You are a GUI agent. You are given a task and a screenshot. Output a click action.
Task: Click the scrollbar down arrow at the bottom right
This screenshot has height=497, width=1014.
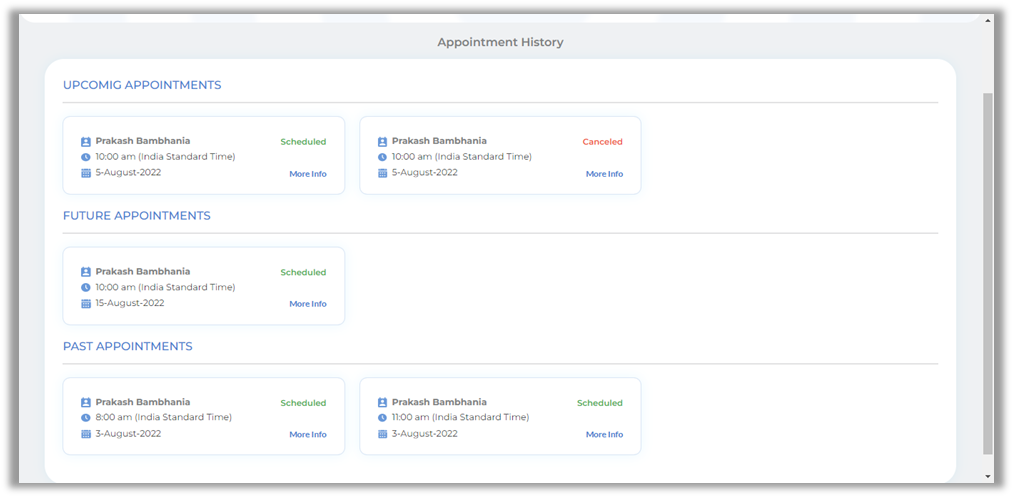point(988,476)
